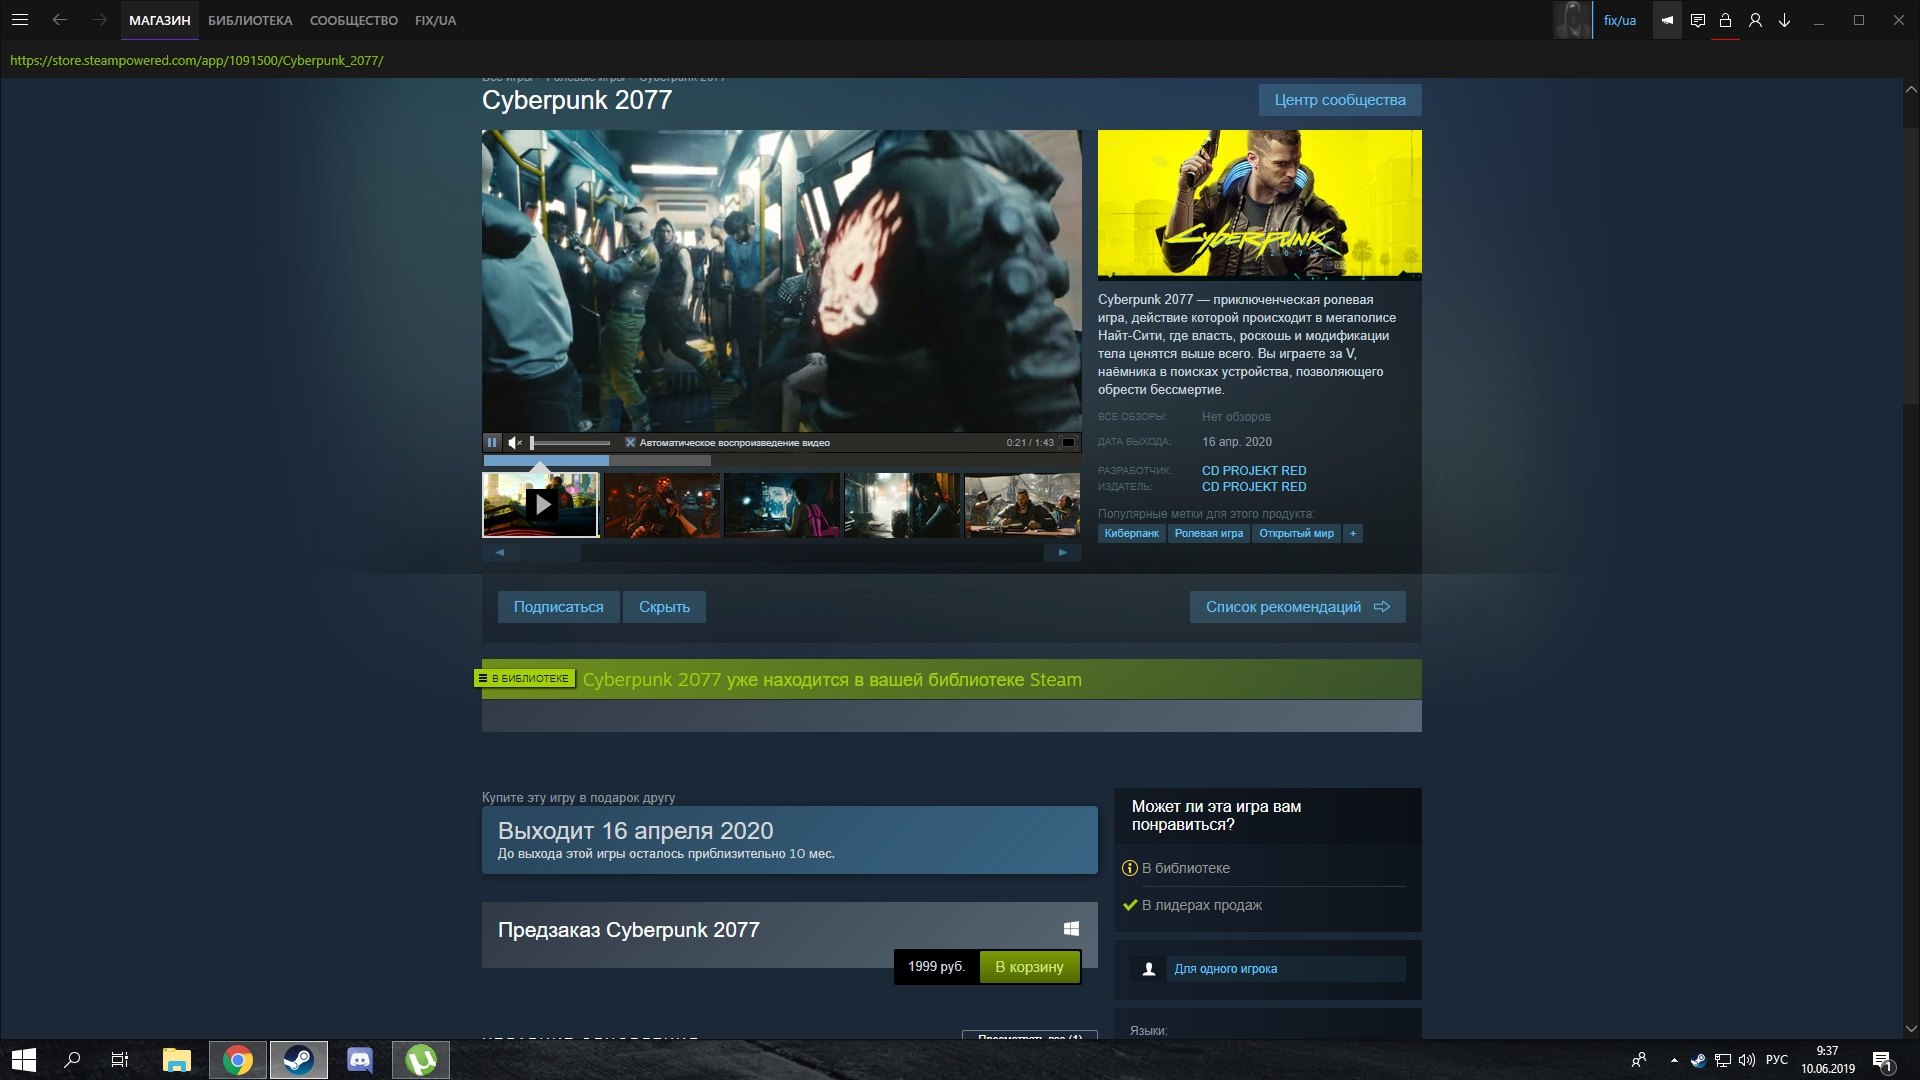Unmute the trailer speaker icon
Viewport: 1920px width, 1080px height.
(x=514, y=442)
